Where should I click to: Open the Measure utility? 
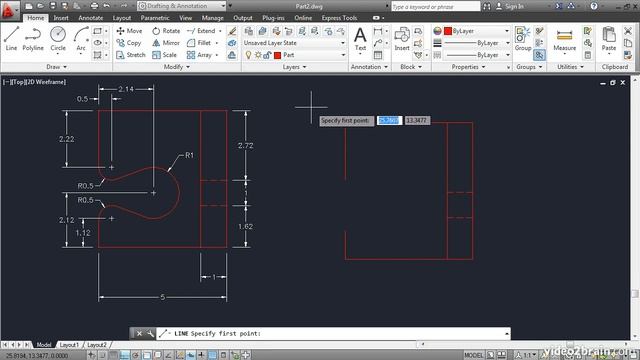(x=564, y=38)
